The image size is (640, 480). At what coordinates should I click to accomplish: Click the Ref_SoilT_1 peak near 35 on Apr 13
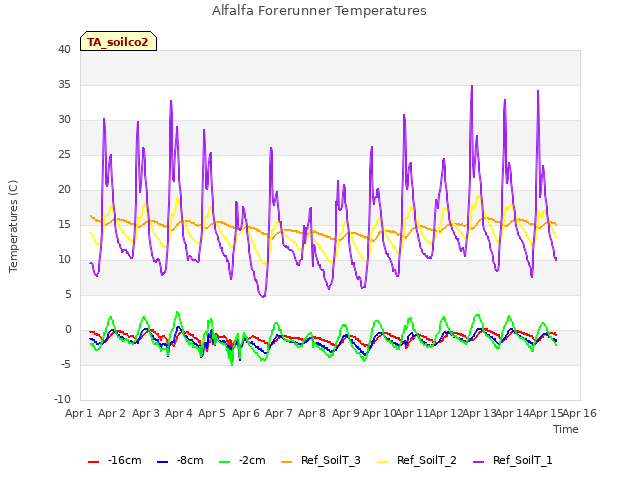pyautogui.click(x=472, y=86)
